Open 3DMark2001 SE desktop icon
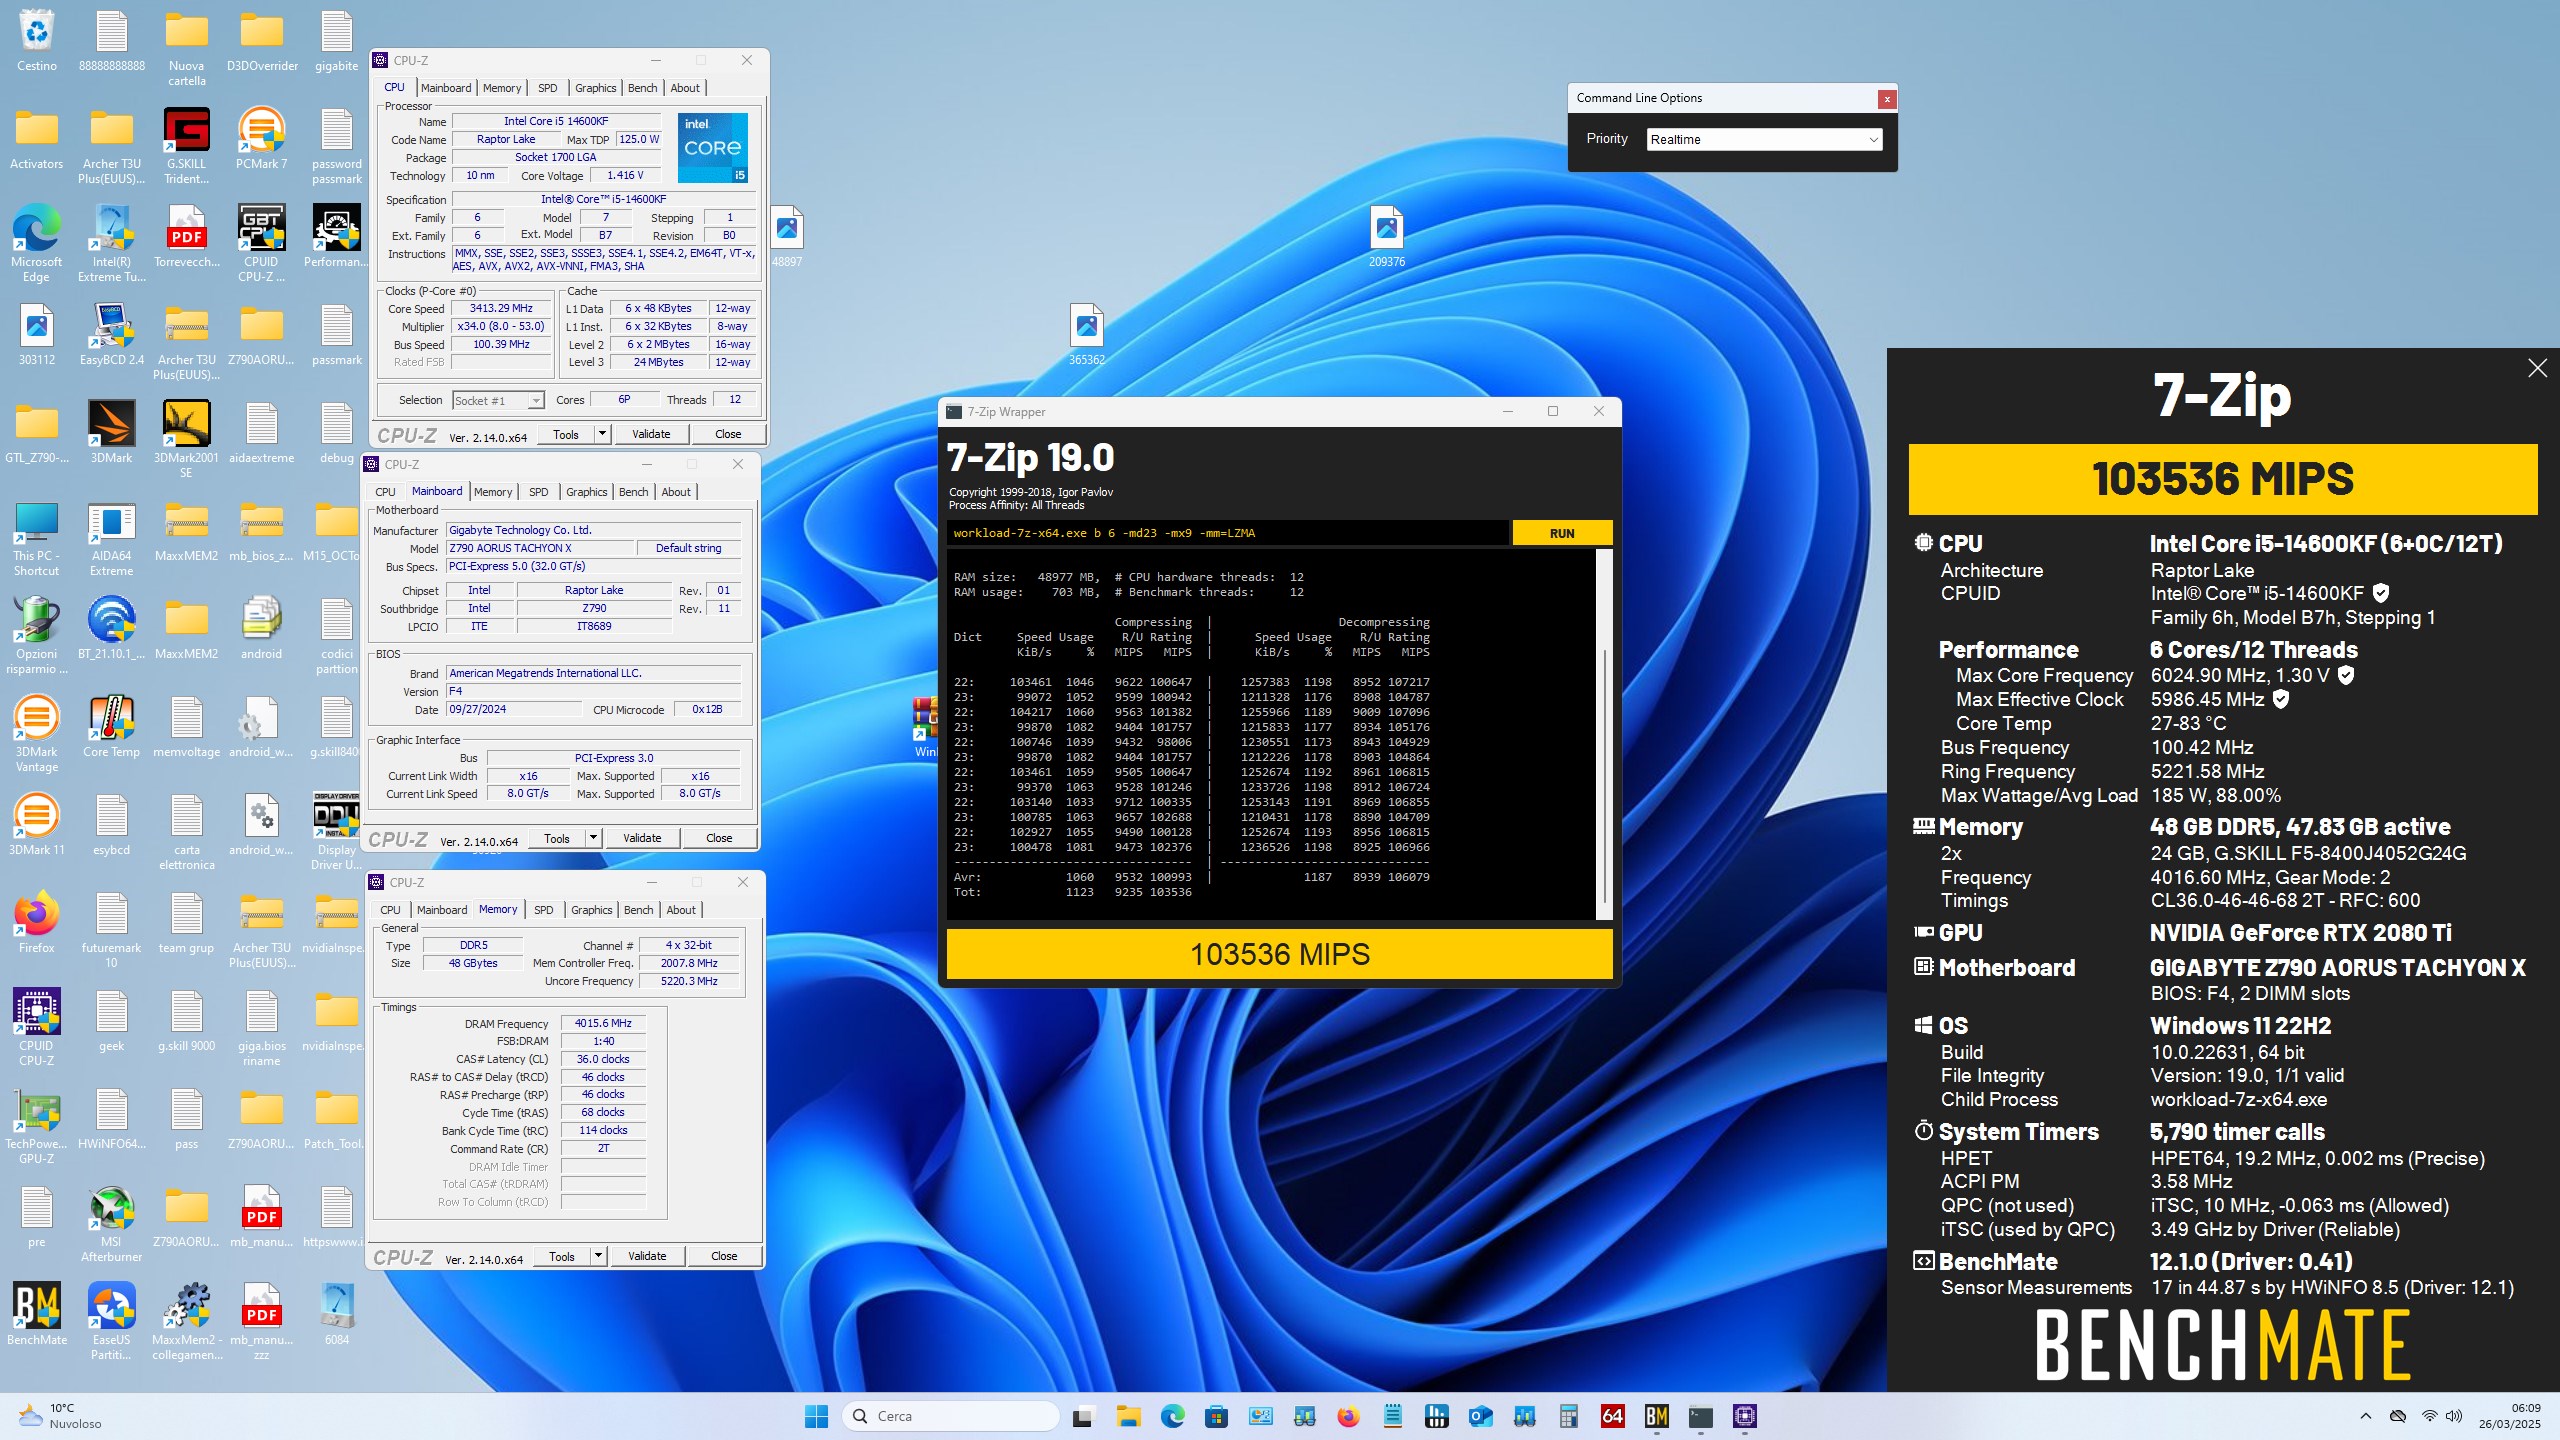The image size is (2560, 1440). [187, 439]
